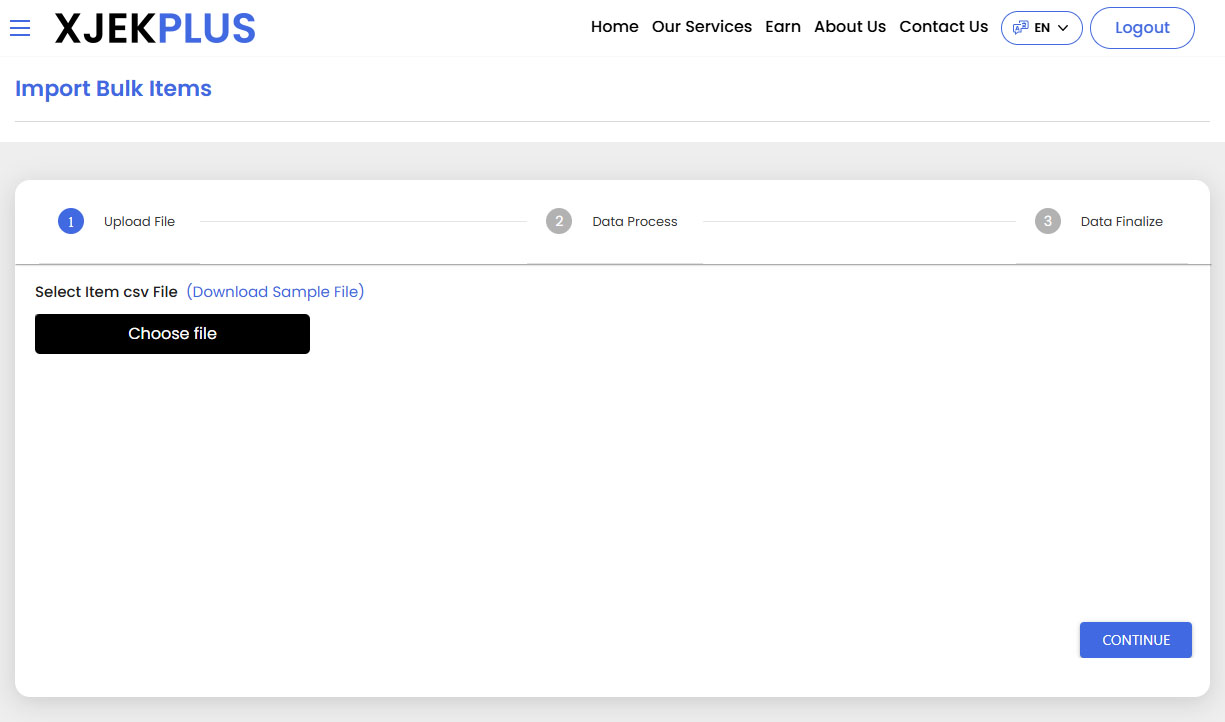This screenshot has height=722, width=1225.
Task: Select the step 3 circle icon
Action: 1047,222
